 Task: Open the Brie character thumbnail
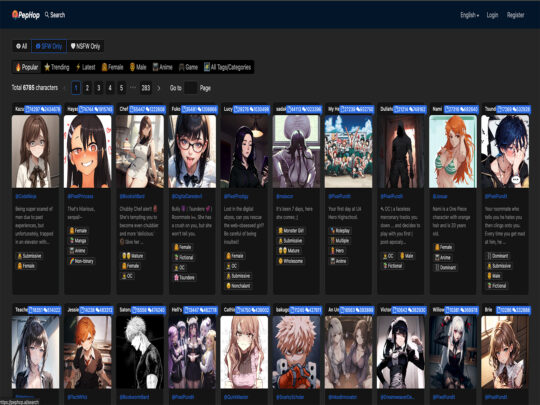click(505, 352)
